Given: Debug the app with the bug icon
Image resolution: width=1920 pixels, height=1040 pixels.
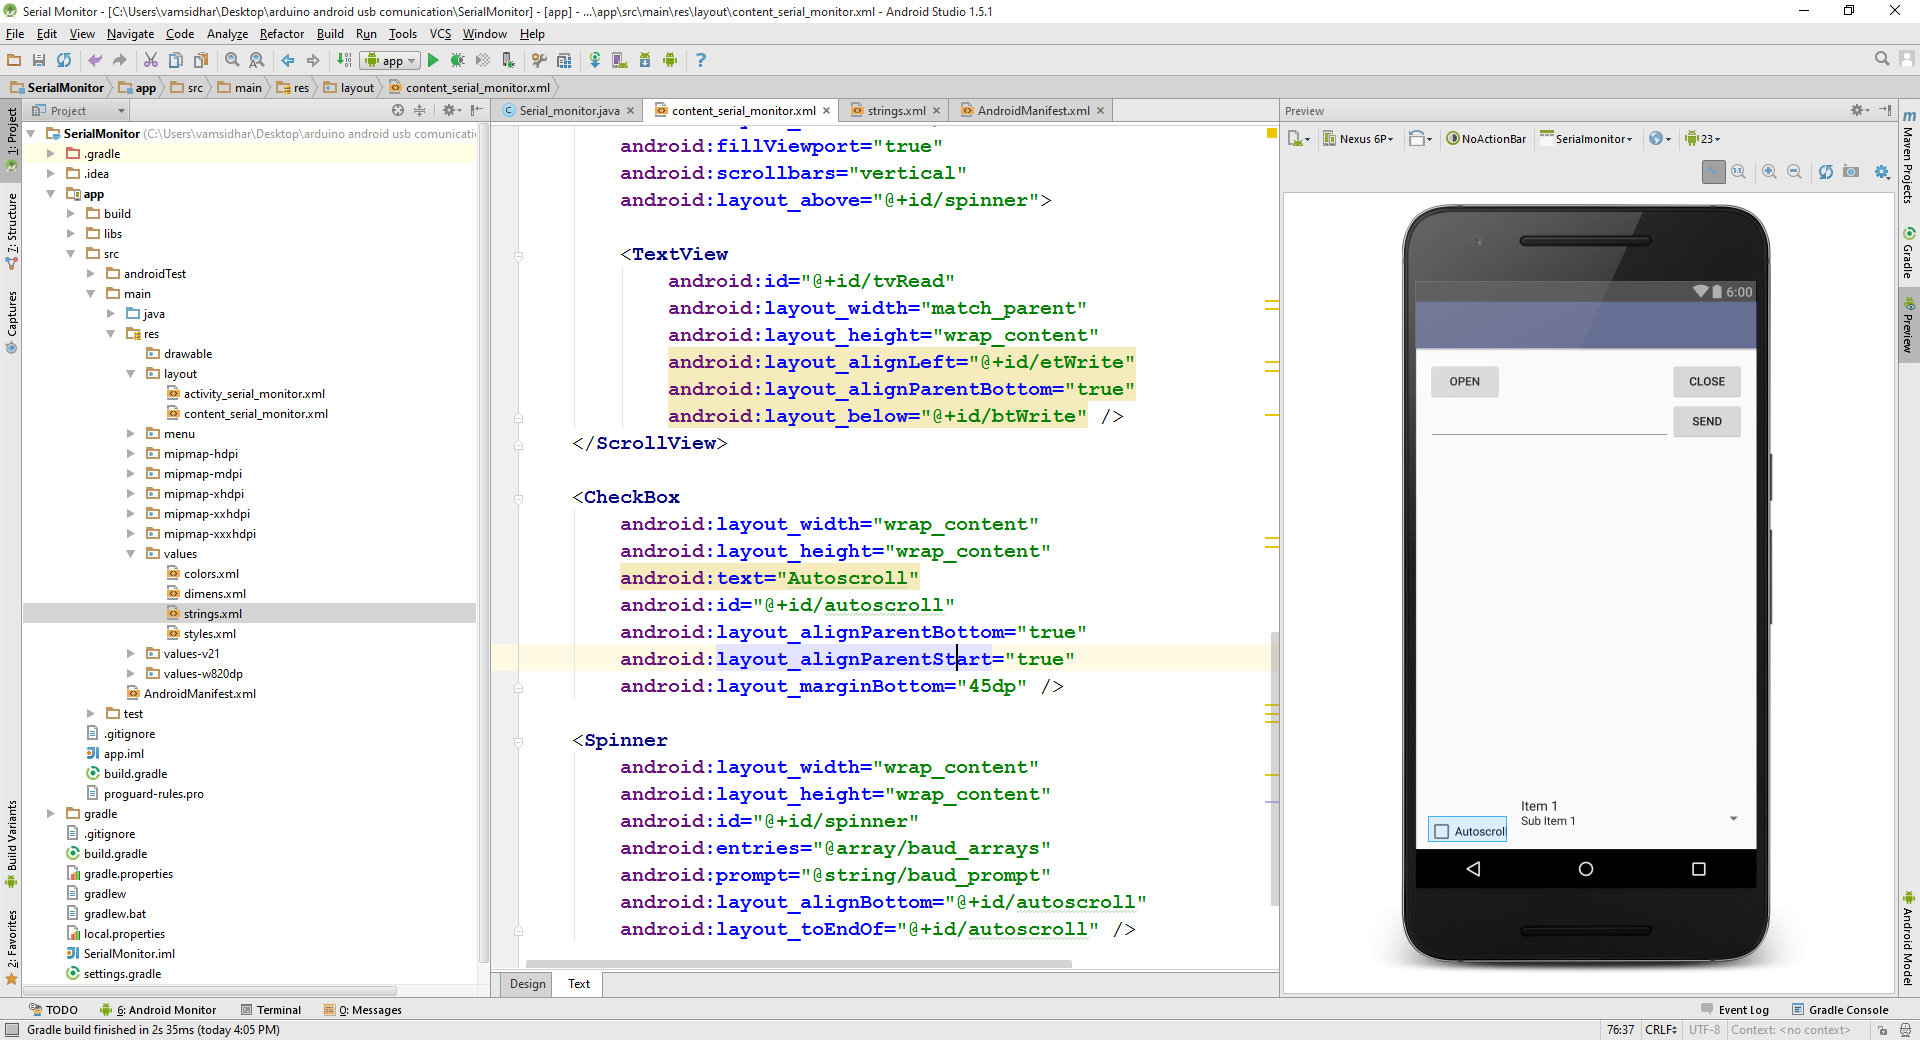Looking at the screenshot, I should tap(457, 60).
